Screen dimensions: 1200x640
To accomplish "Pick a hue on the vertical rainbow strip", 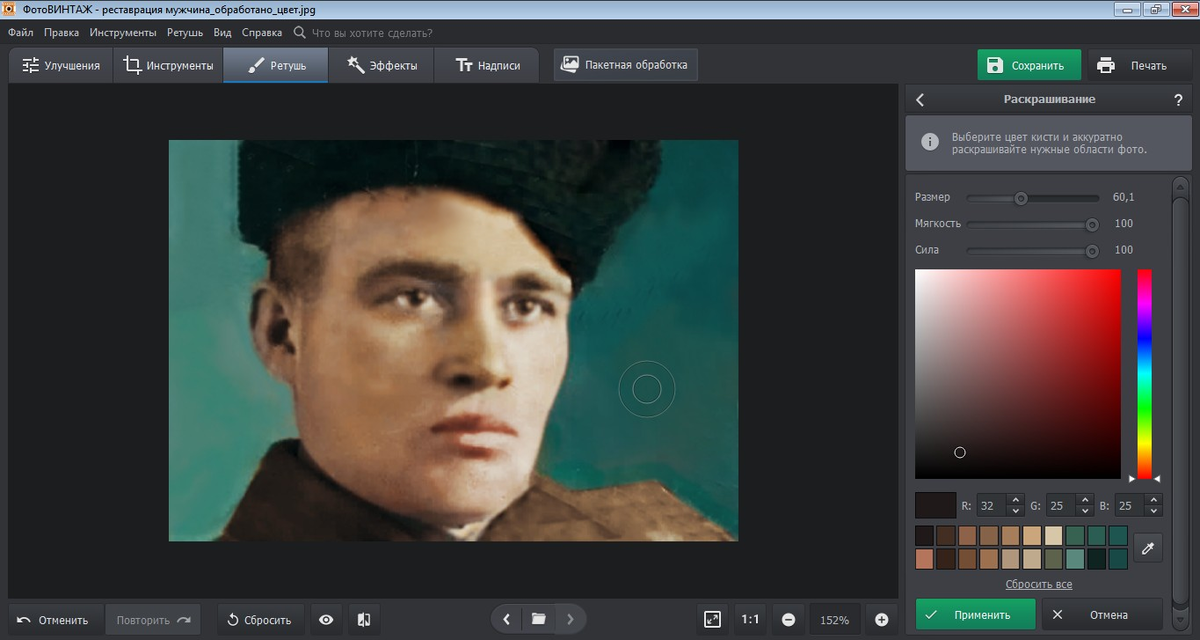I will (x=1144, y=373).
